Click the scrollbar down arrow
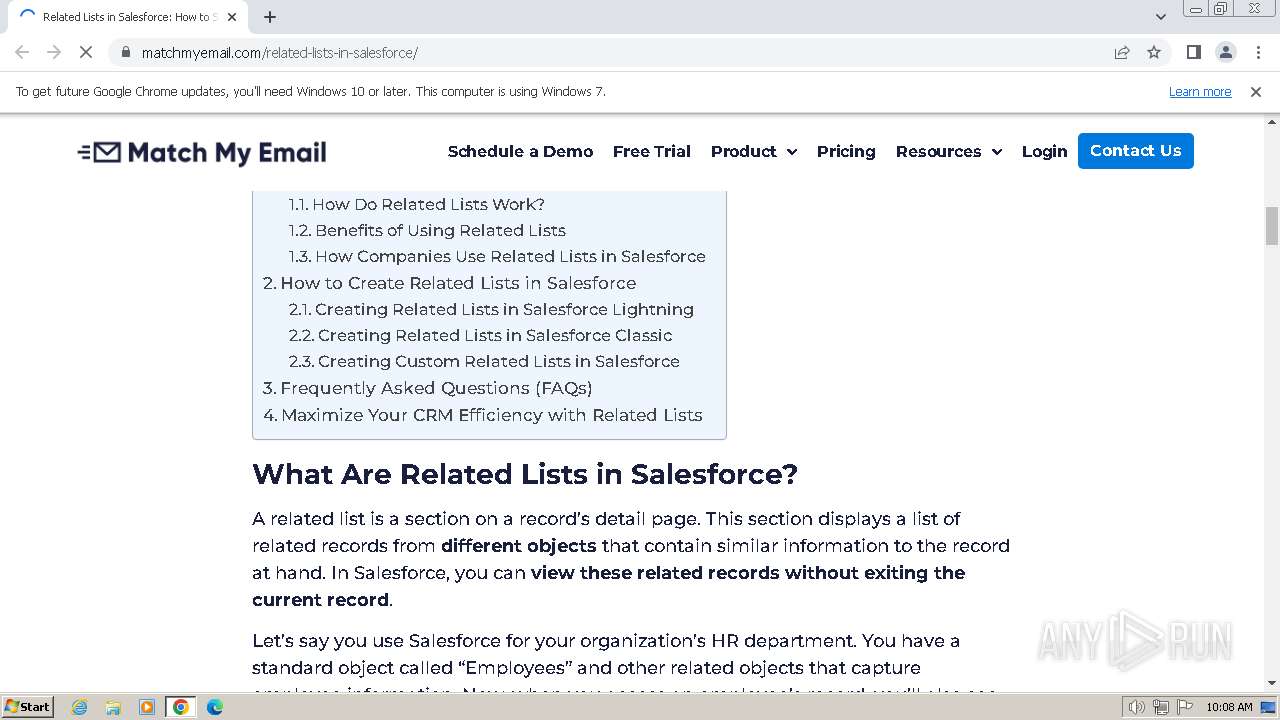 pyautogui.click(x=1272, y=684)
